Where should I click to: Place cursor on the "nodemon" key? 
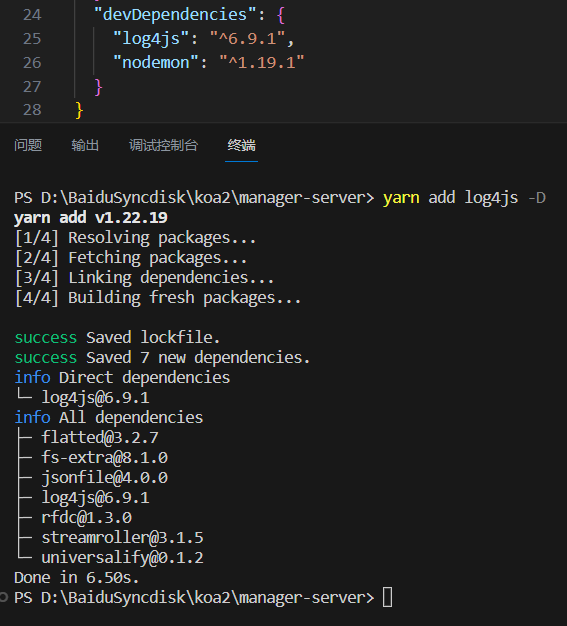coord(155,63)
